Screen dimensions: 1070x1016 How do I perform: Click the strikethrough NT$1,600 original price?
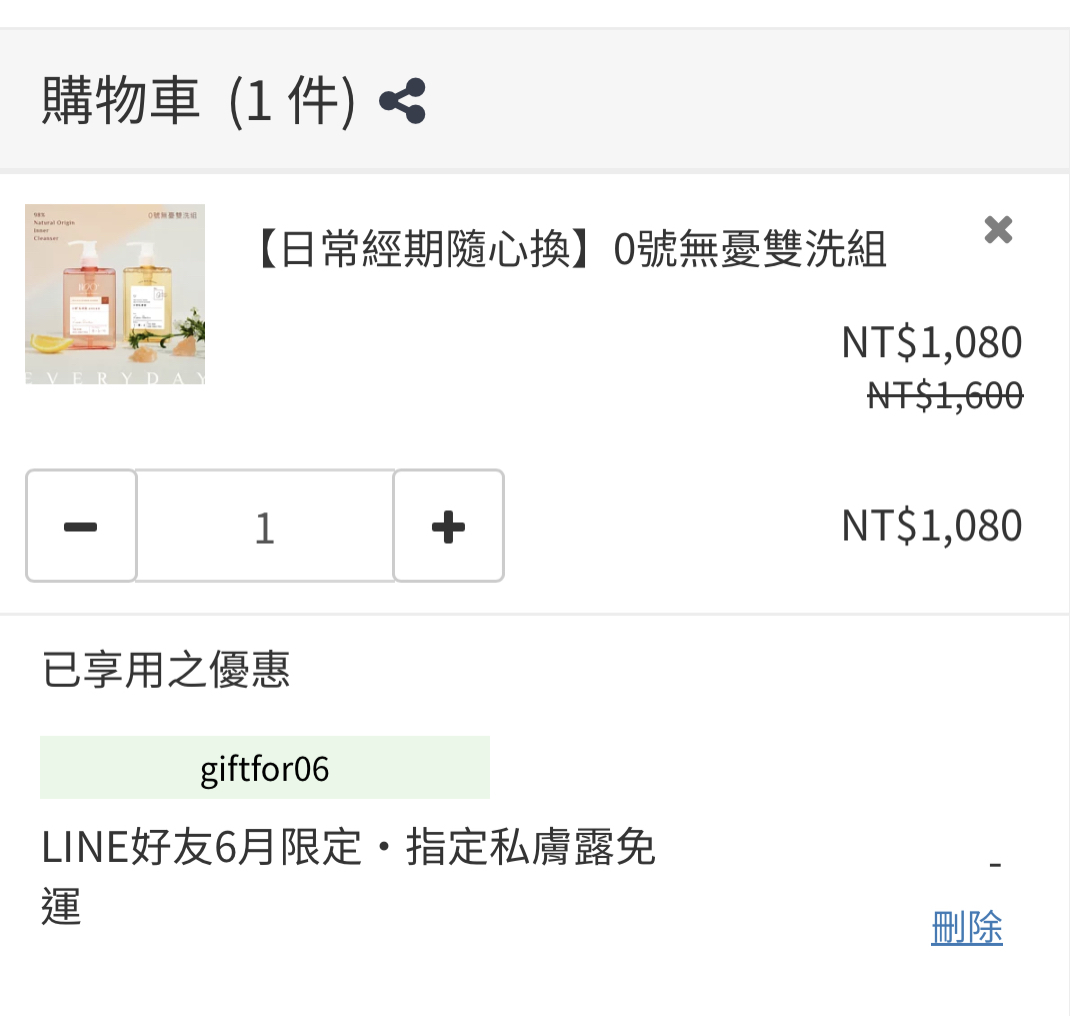[x=944, y=396]
